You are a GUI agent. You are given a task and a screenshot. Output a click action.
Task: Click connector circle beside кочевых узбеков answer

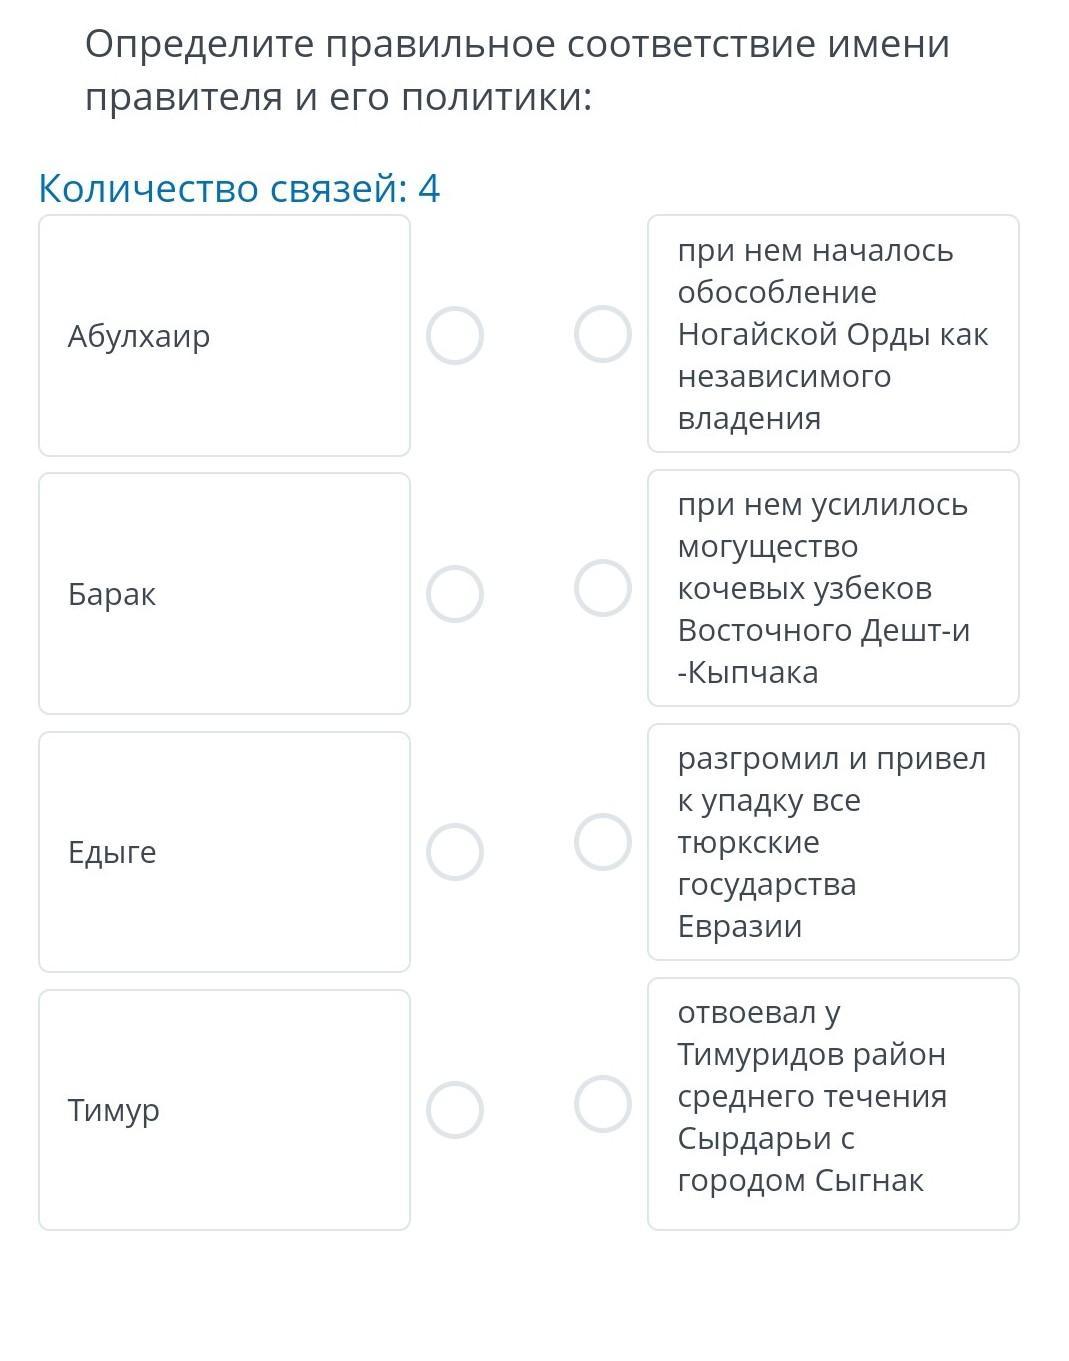tap(603, 588)
